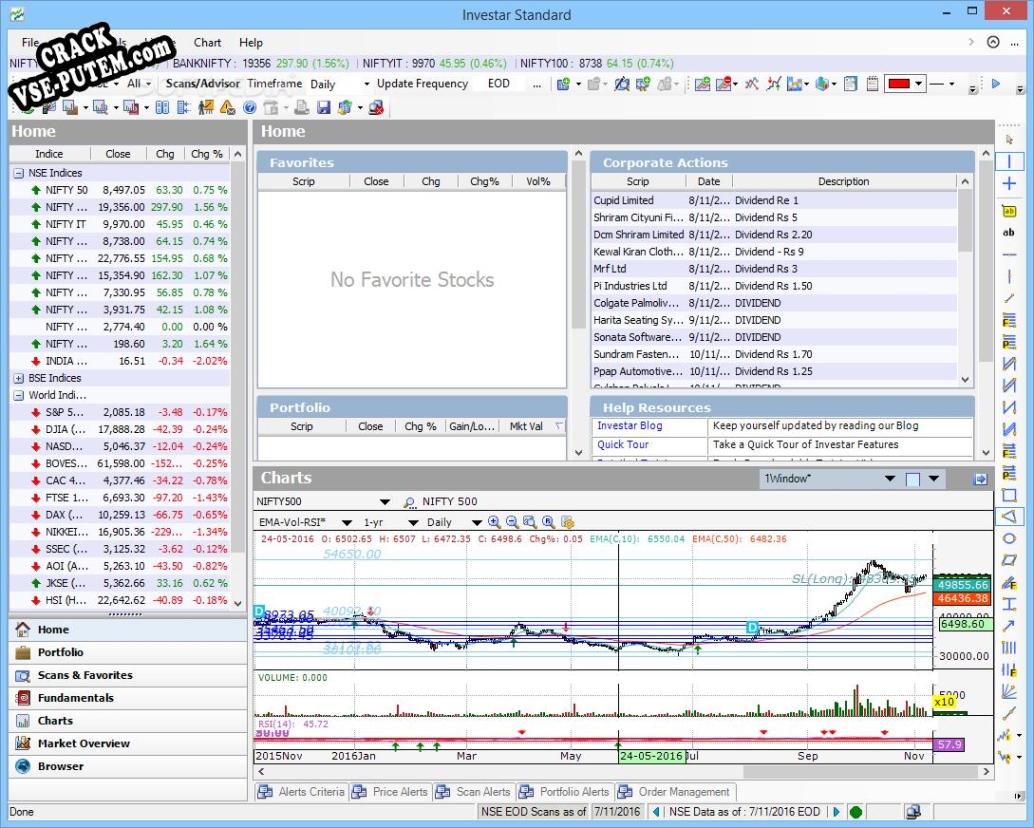Click the red line color swatch
The width and height of the screenshot is (1034, 828).
pyautogui.click(x=899, y=84)
